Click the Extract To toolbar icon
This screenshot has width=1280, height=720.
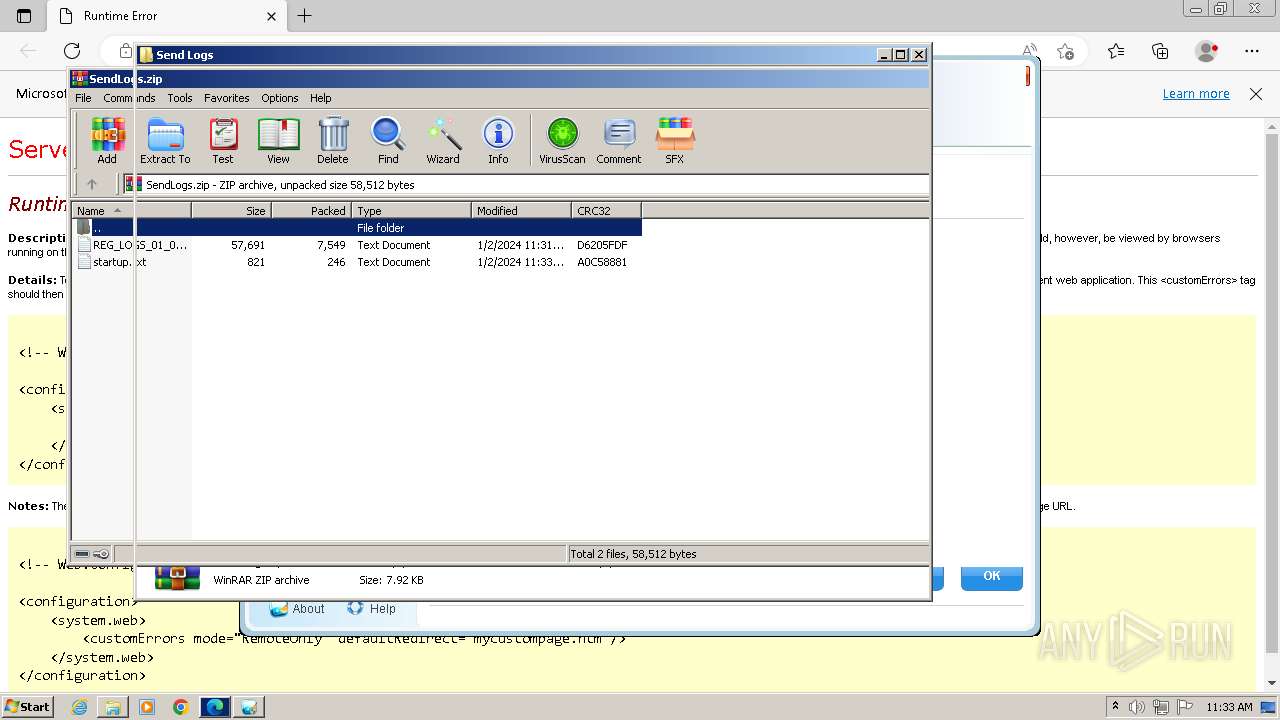pos(165,140)
